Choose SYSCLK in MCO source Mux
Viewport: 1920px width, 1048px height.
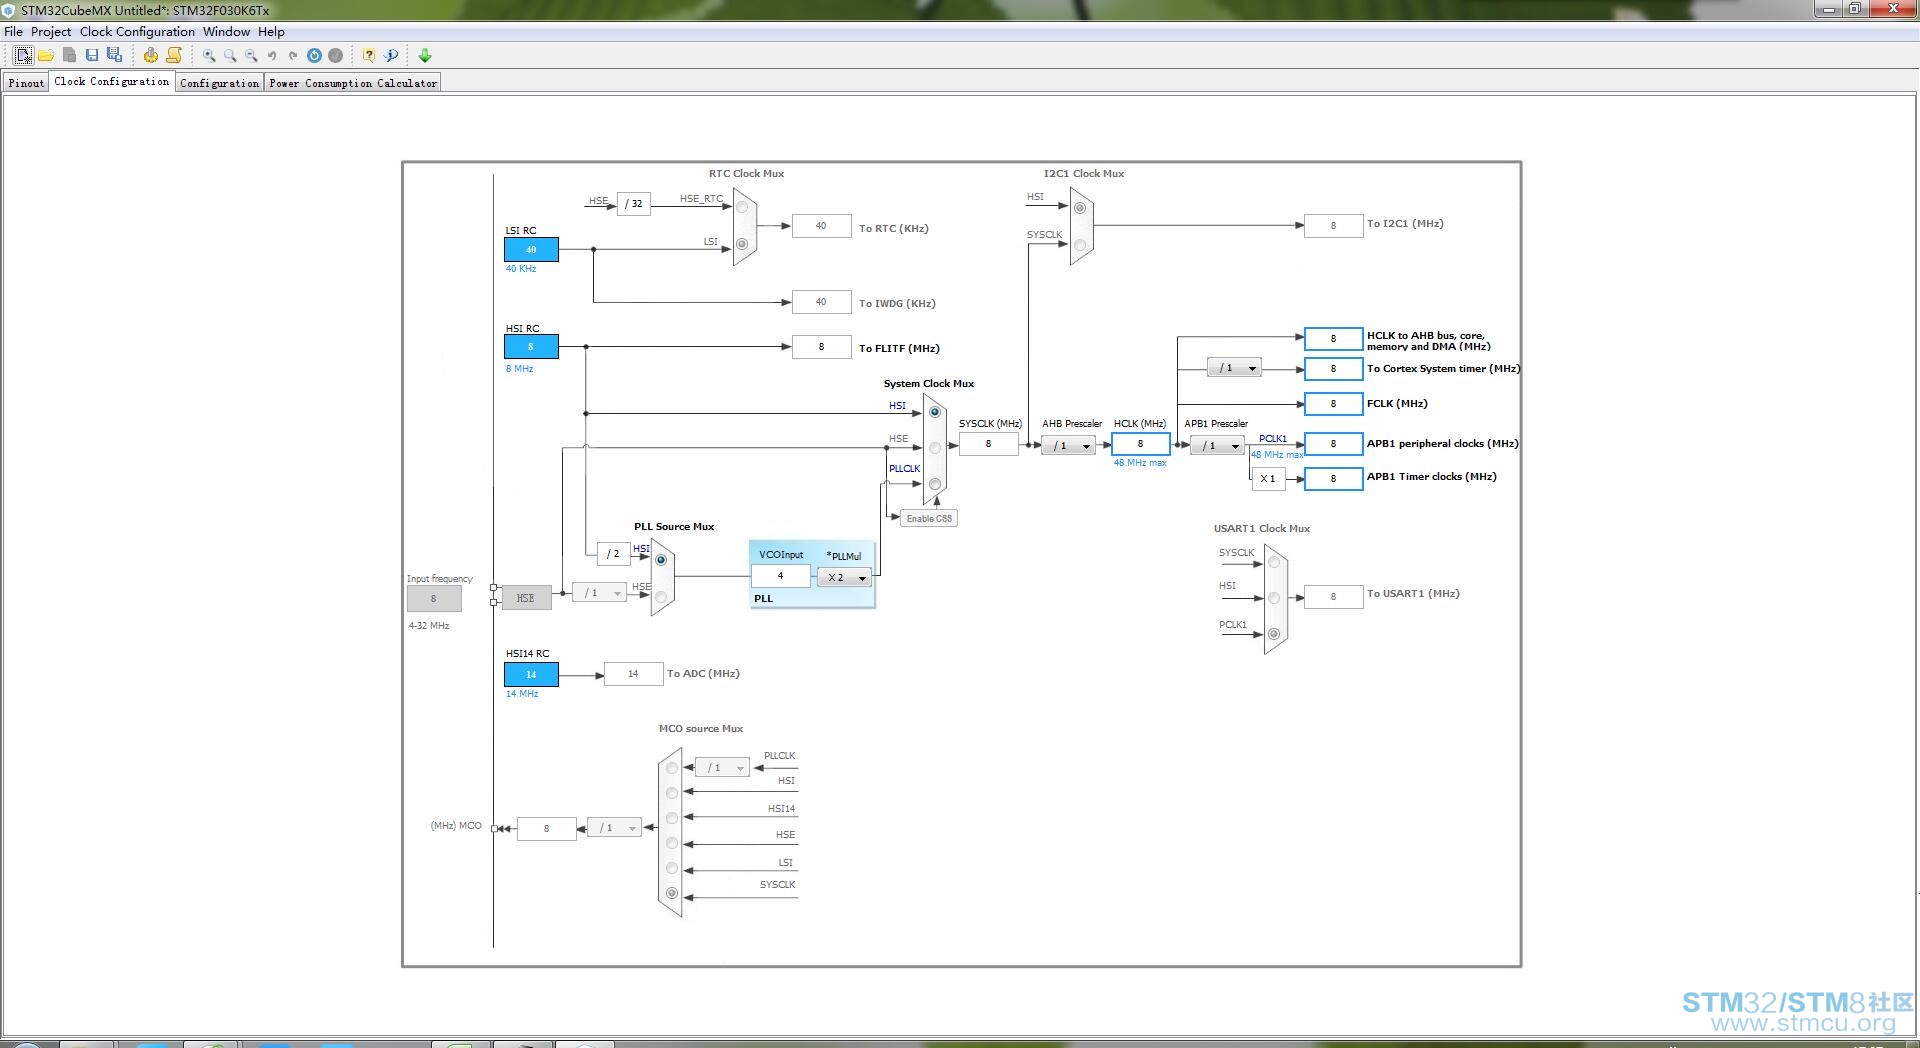(672, 893)
